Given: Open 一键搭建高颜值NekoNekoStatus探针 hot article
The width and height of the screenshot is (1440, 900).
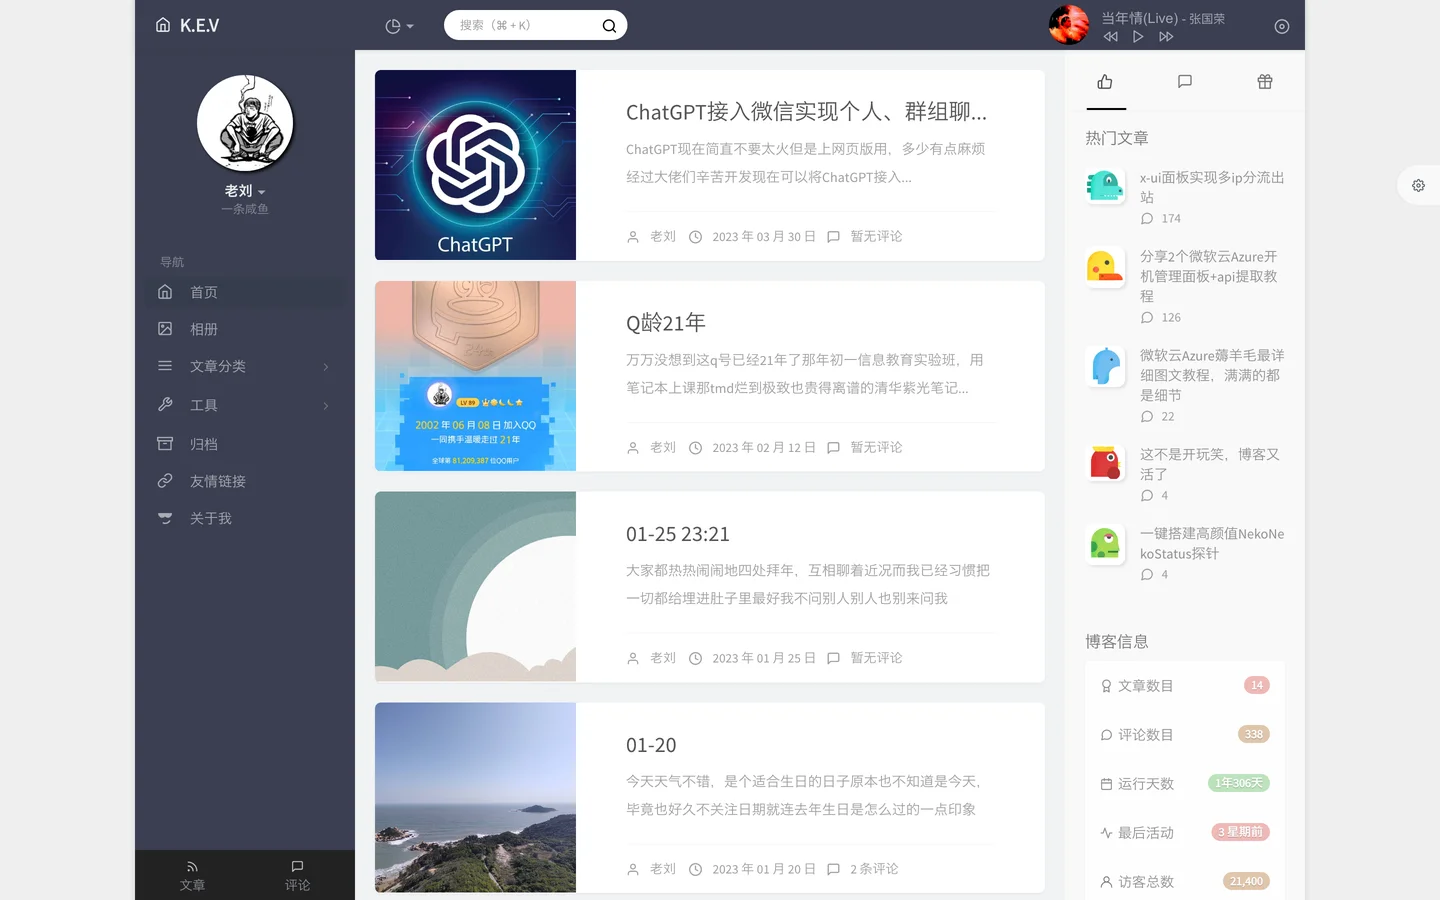Looking at the screenshot, I should click(1212, 543).
